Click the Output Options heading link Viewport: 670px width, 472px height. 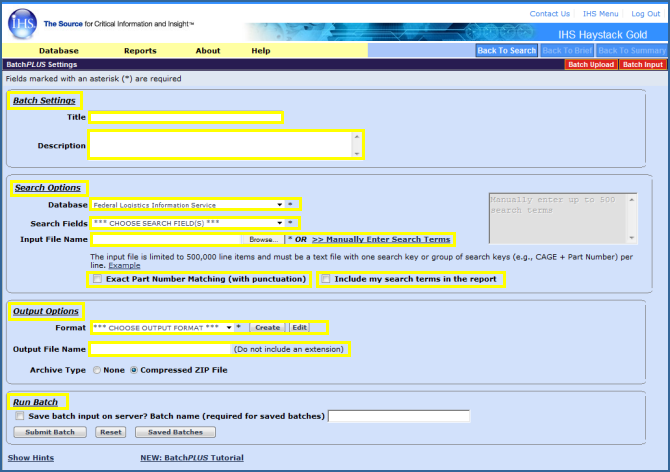[x=46, y=311]
